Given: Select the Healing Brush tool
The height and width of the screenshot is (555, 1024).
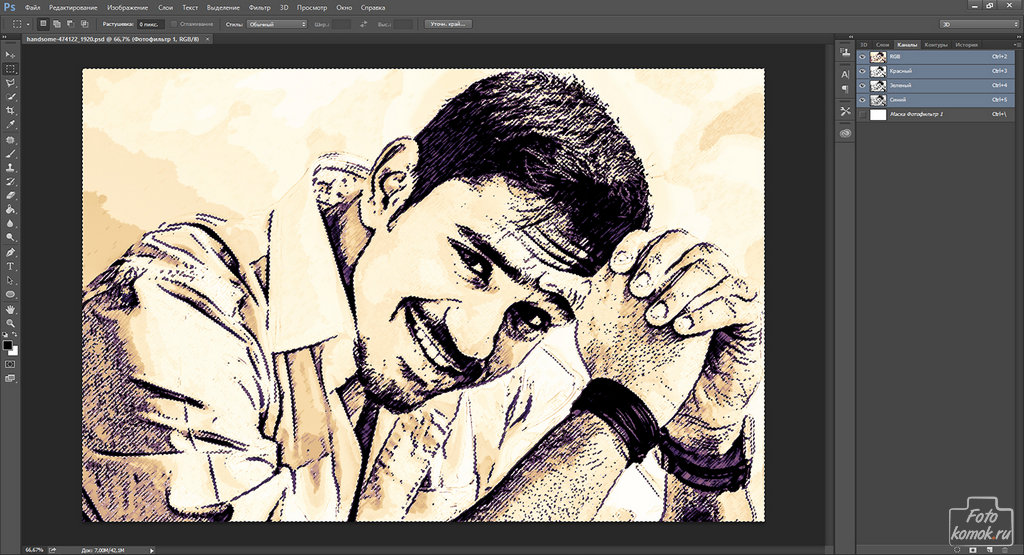Looking at the screenshot, I should pyautogui.click(x=10, y=140).
